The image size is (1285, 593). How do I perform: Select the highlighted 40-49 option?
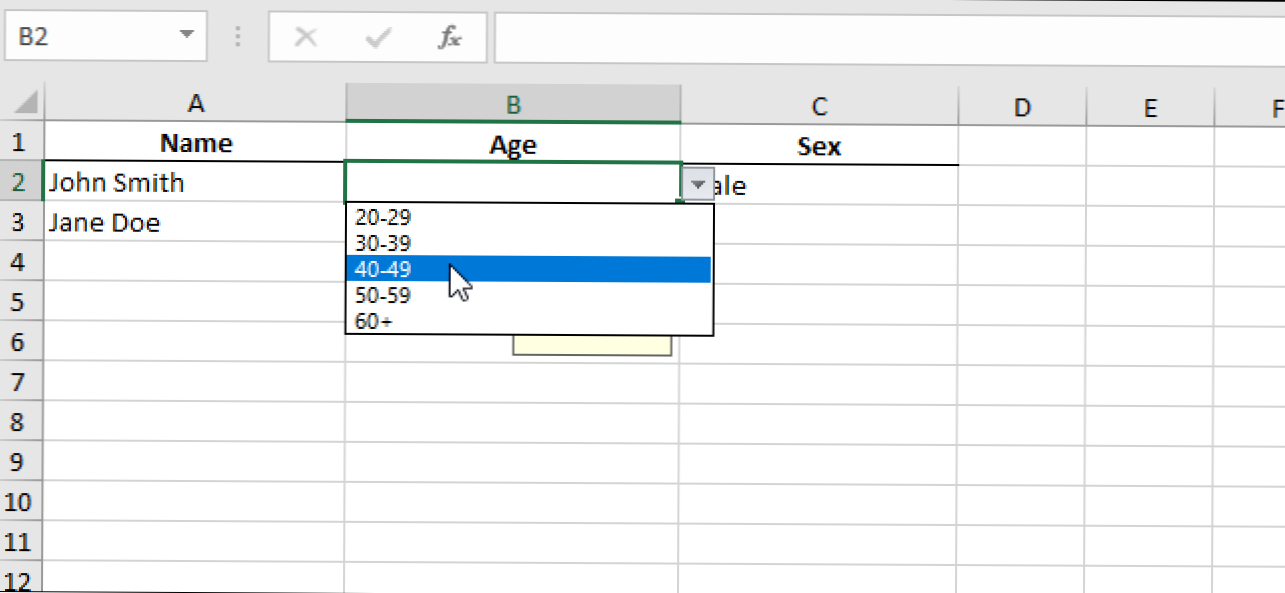(383, 270)
